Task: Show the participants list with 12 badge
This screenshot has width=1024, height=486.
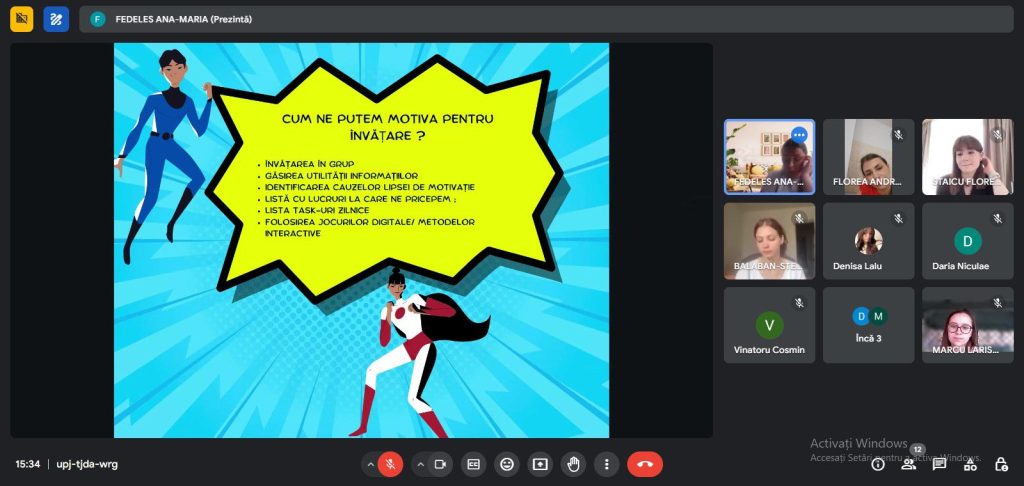Action: [908, 464]
